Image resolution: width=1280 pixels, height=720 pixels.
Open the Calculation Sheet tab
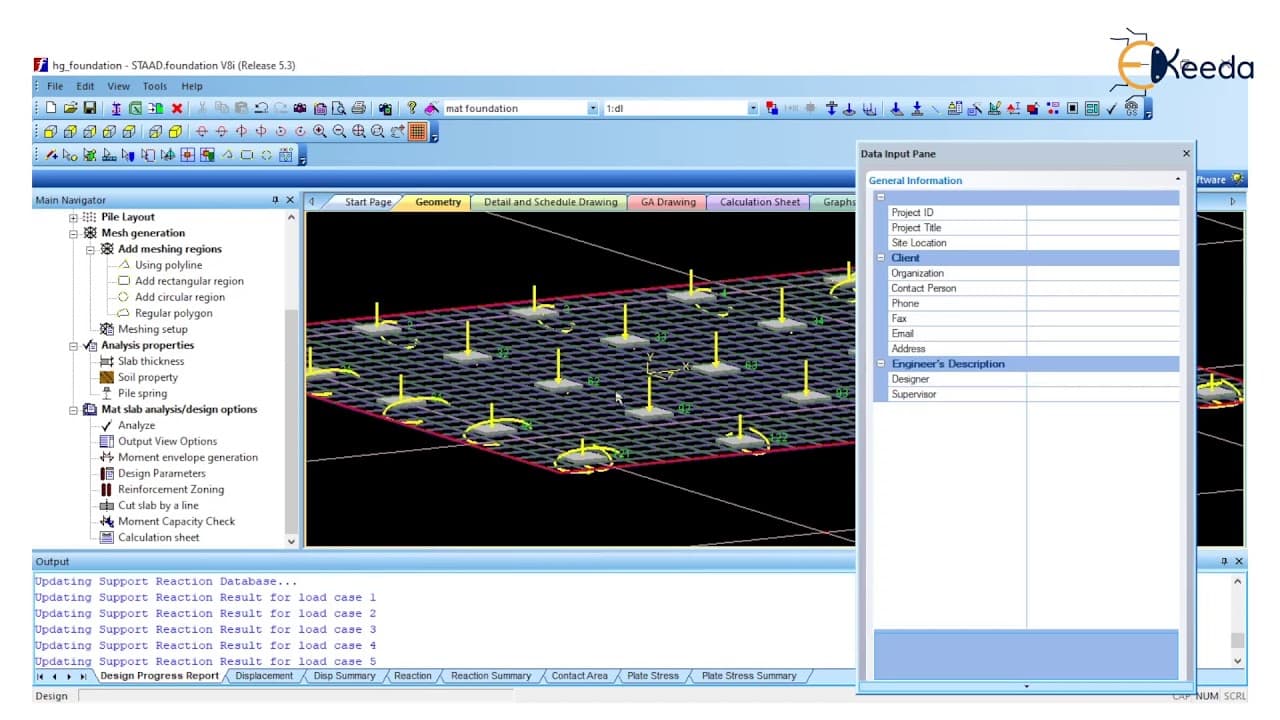pyautogui.click(x=760, y=202)
